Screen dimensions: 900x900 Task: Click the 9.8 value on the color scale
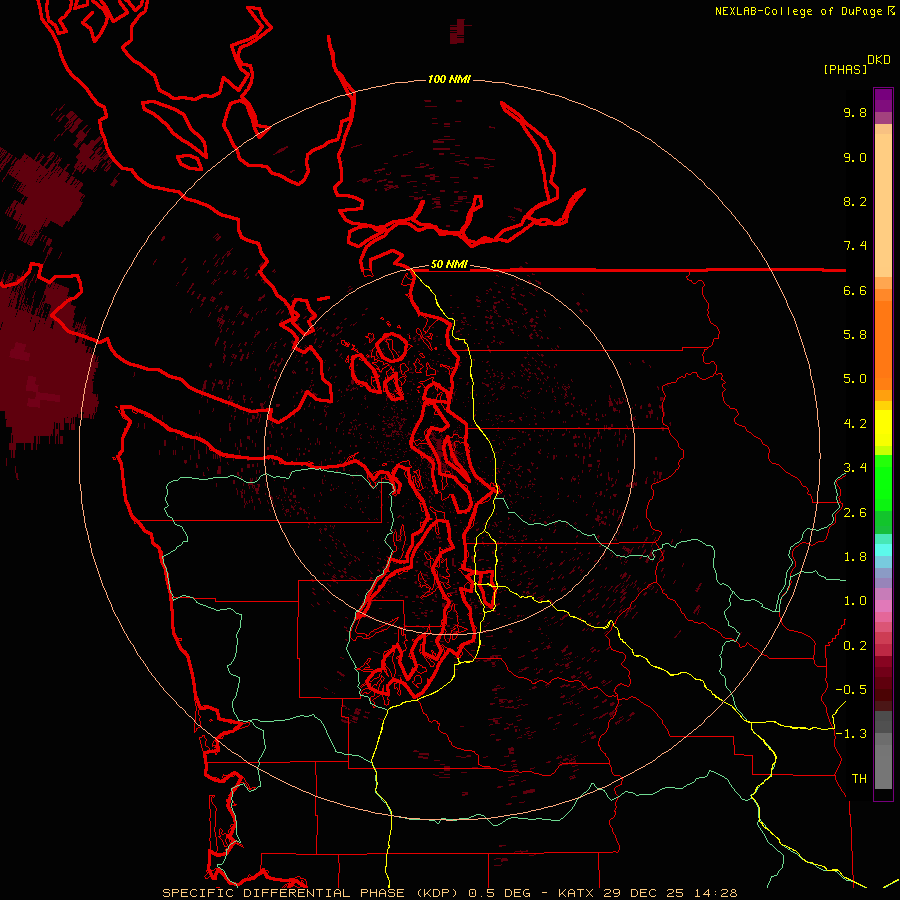pos(855,112)
